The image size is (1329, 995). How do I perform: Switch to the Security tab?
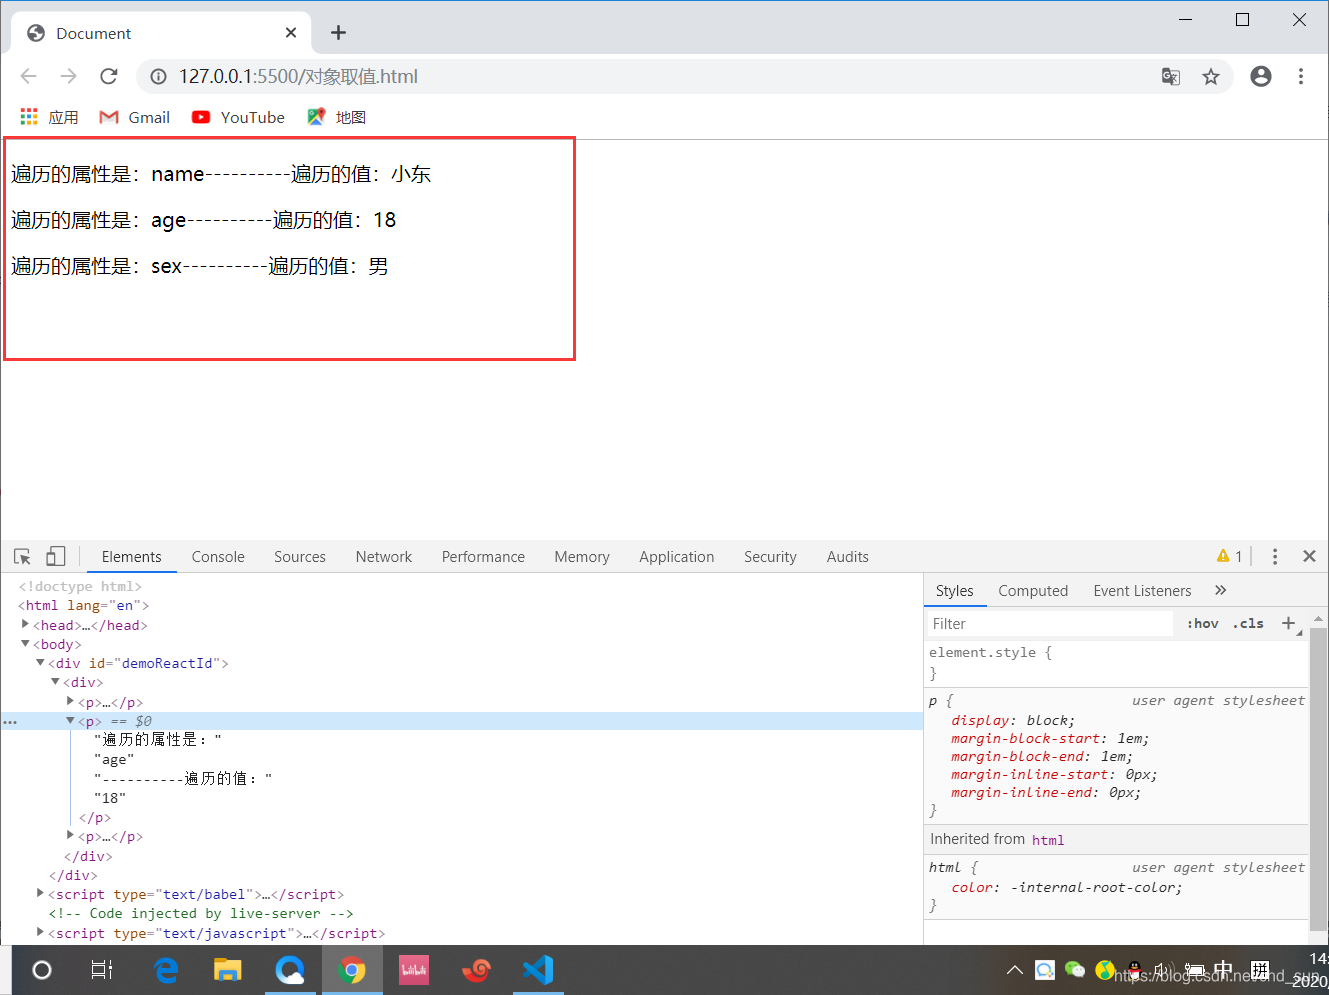point(770,557)
